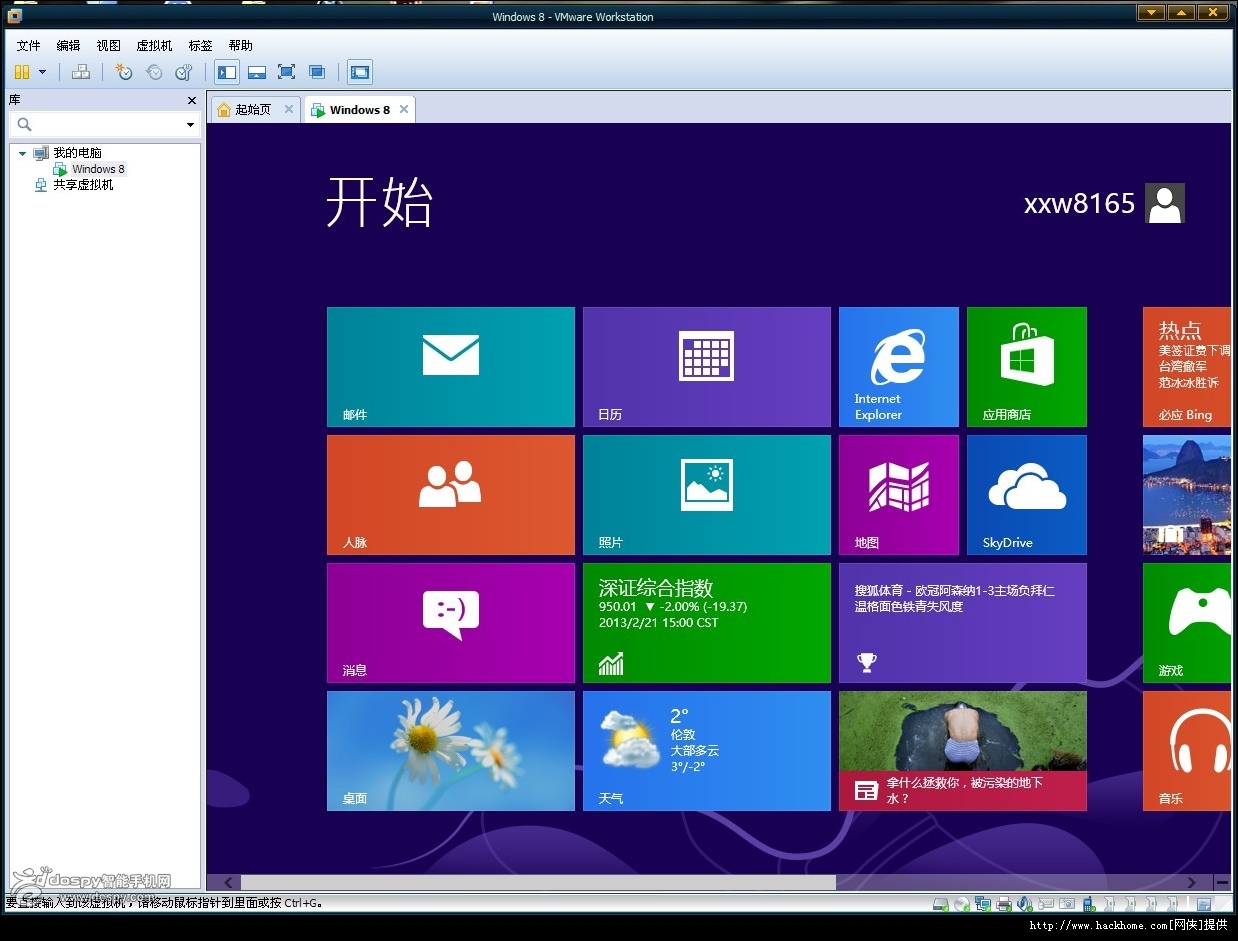Image resolution: width=1238 pixels, height=941 pixels.
Task: Click the CD/DVD drive status icon
Action: [x=962, y=904]
